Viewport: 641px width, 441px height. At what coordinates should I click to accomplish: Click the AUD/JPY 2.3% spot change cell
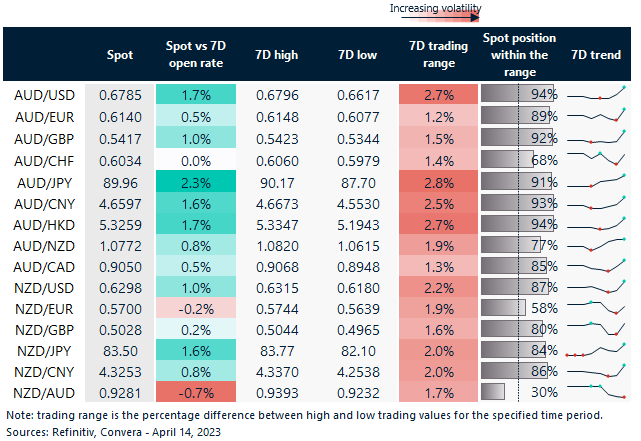click(x=194, y=182)
